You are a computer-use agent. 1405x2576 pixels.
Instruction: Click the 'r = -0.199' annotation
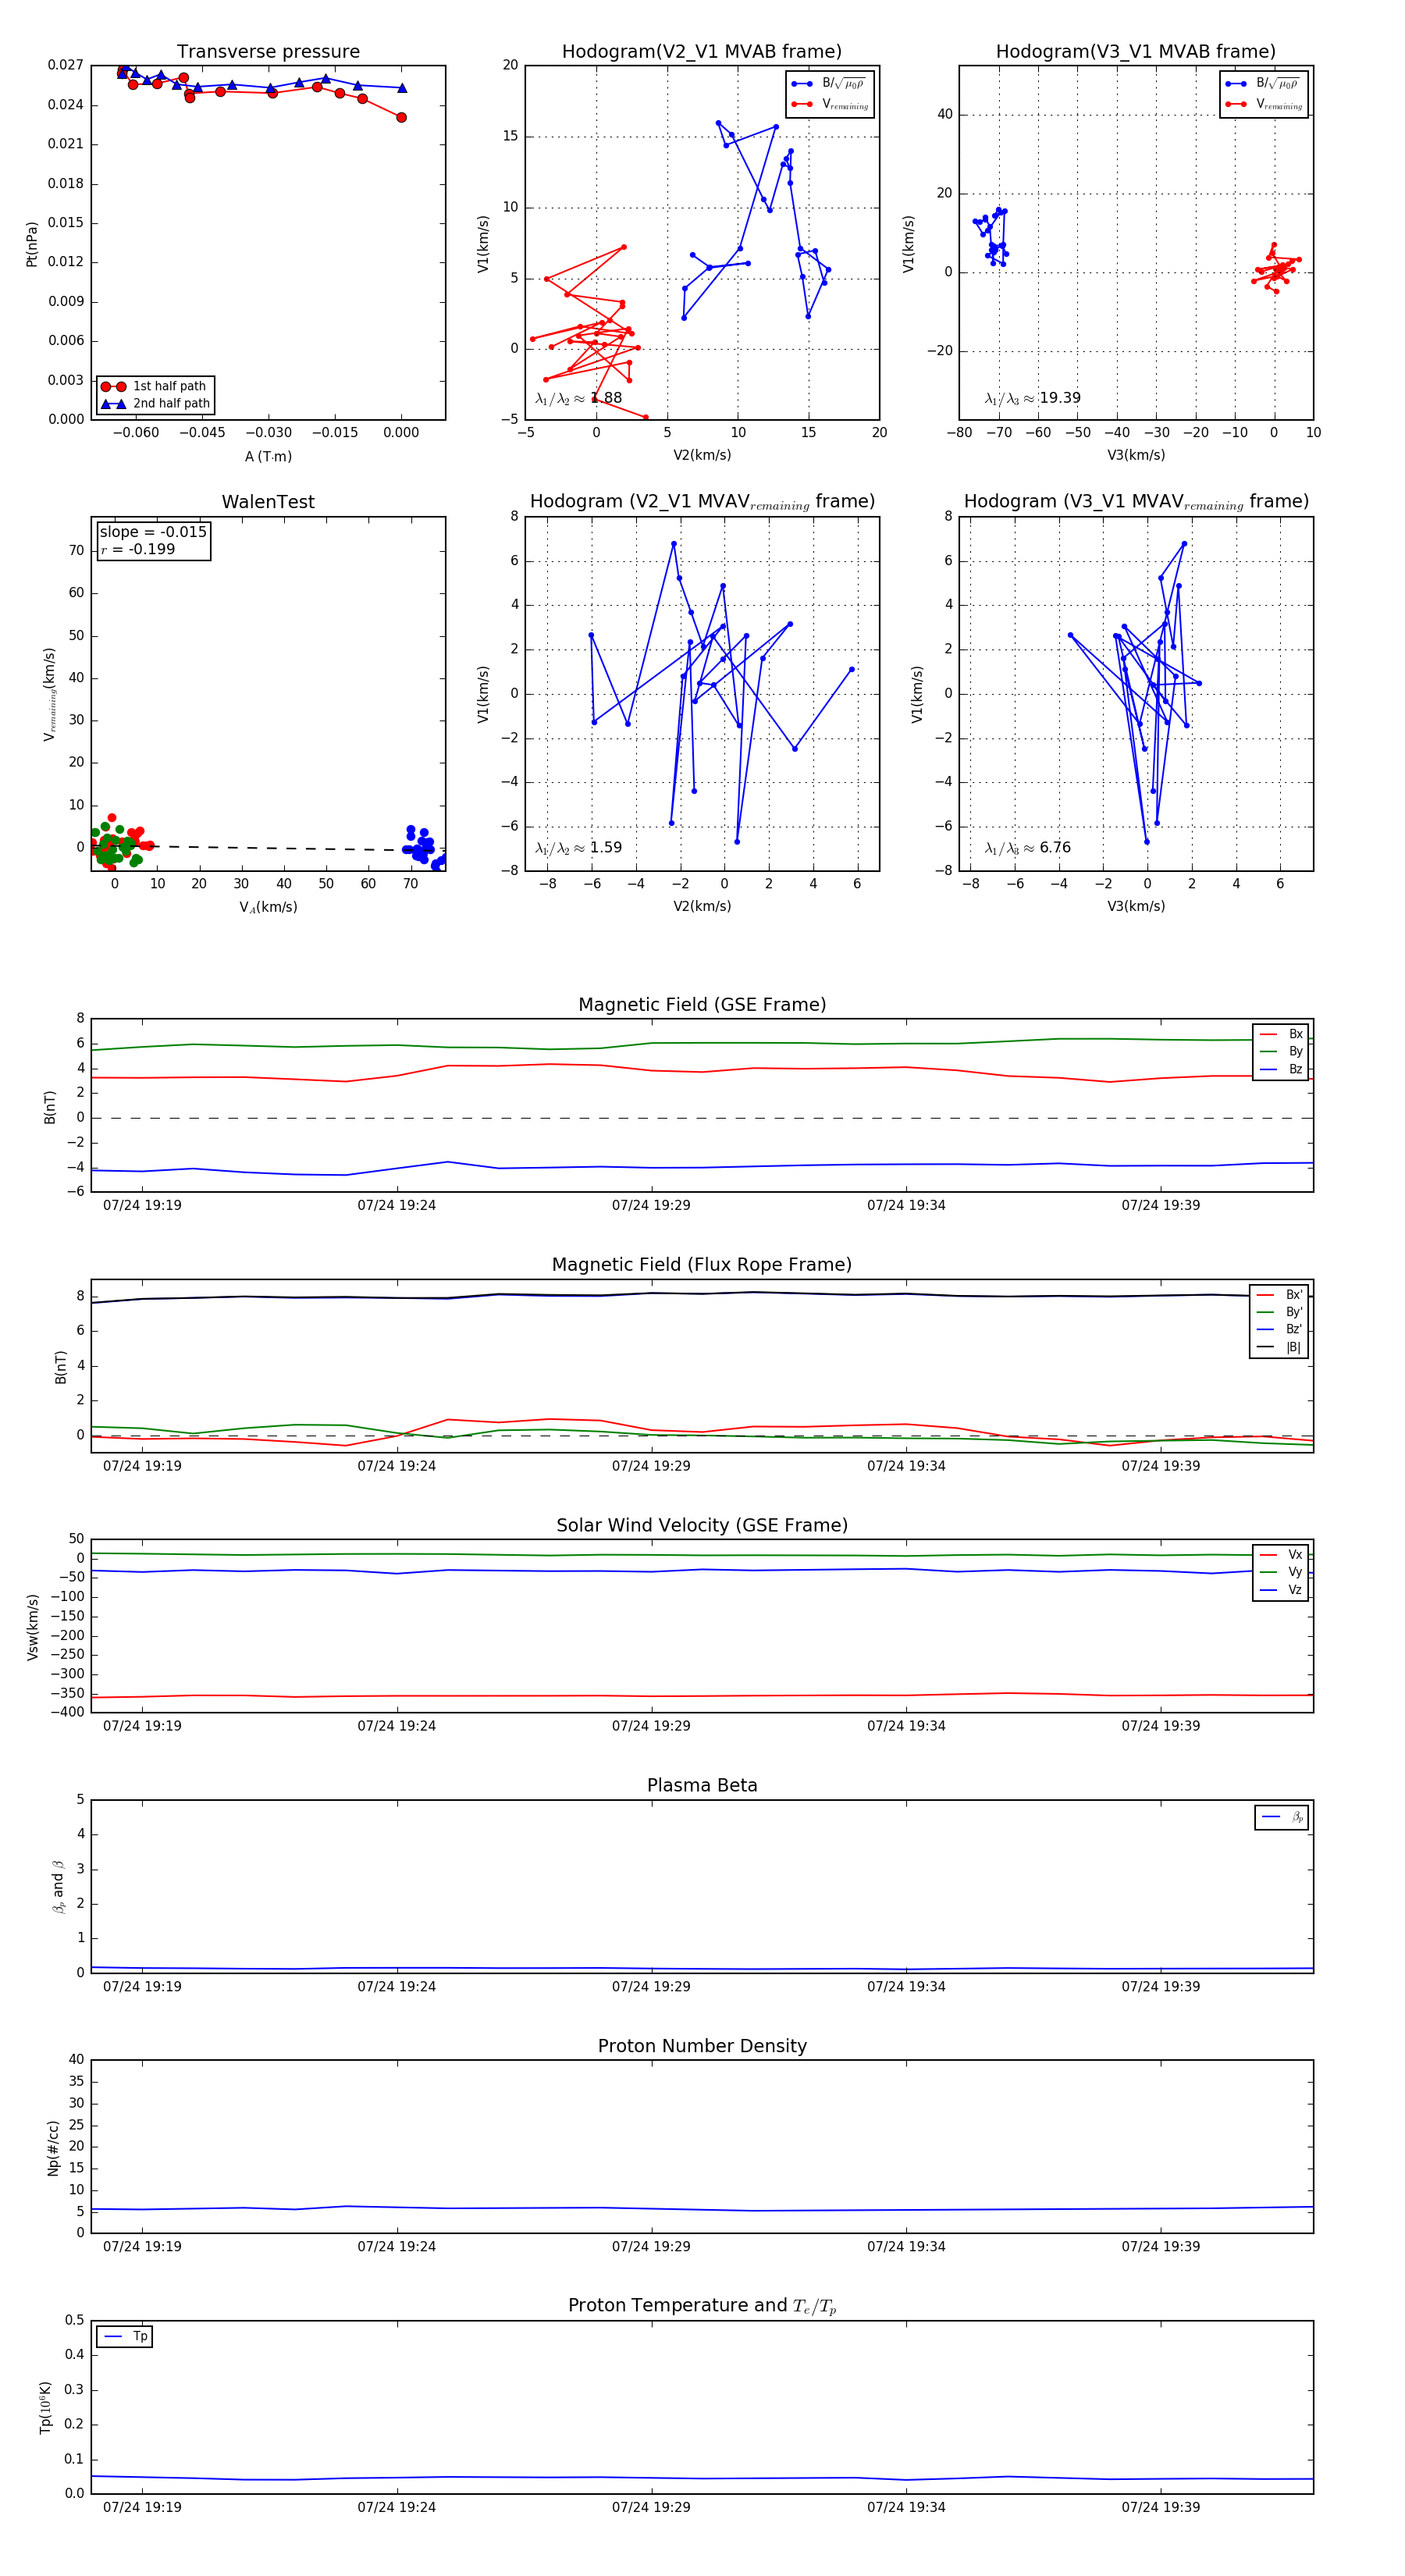click(x=138, y=549)
